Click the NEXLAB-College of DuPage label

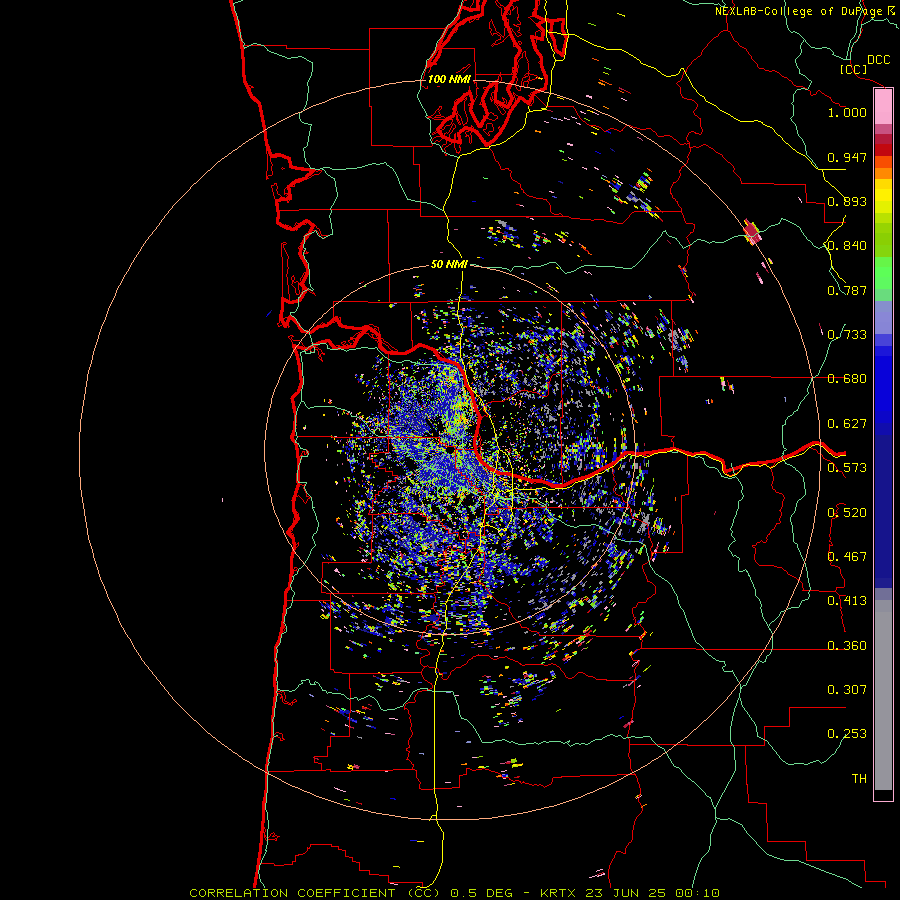(x=799, y=11)
